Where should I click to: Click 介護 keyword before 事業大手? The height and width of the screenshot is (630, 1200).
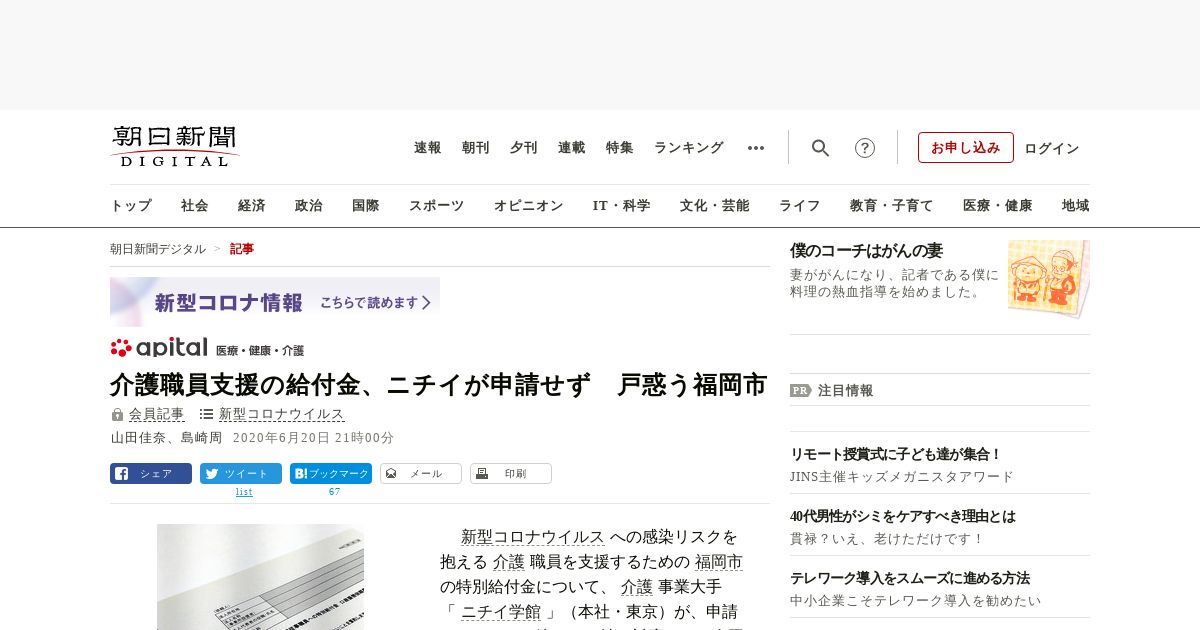click(637, 587)
